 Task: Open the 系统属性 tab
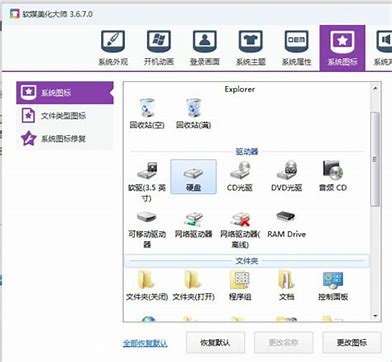296,48
